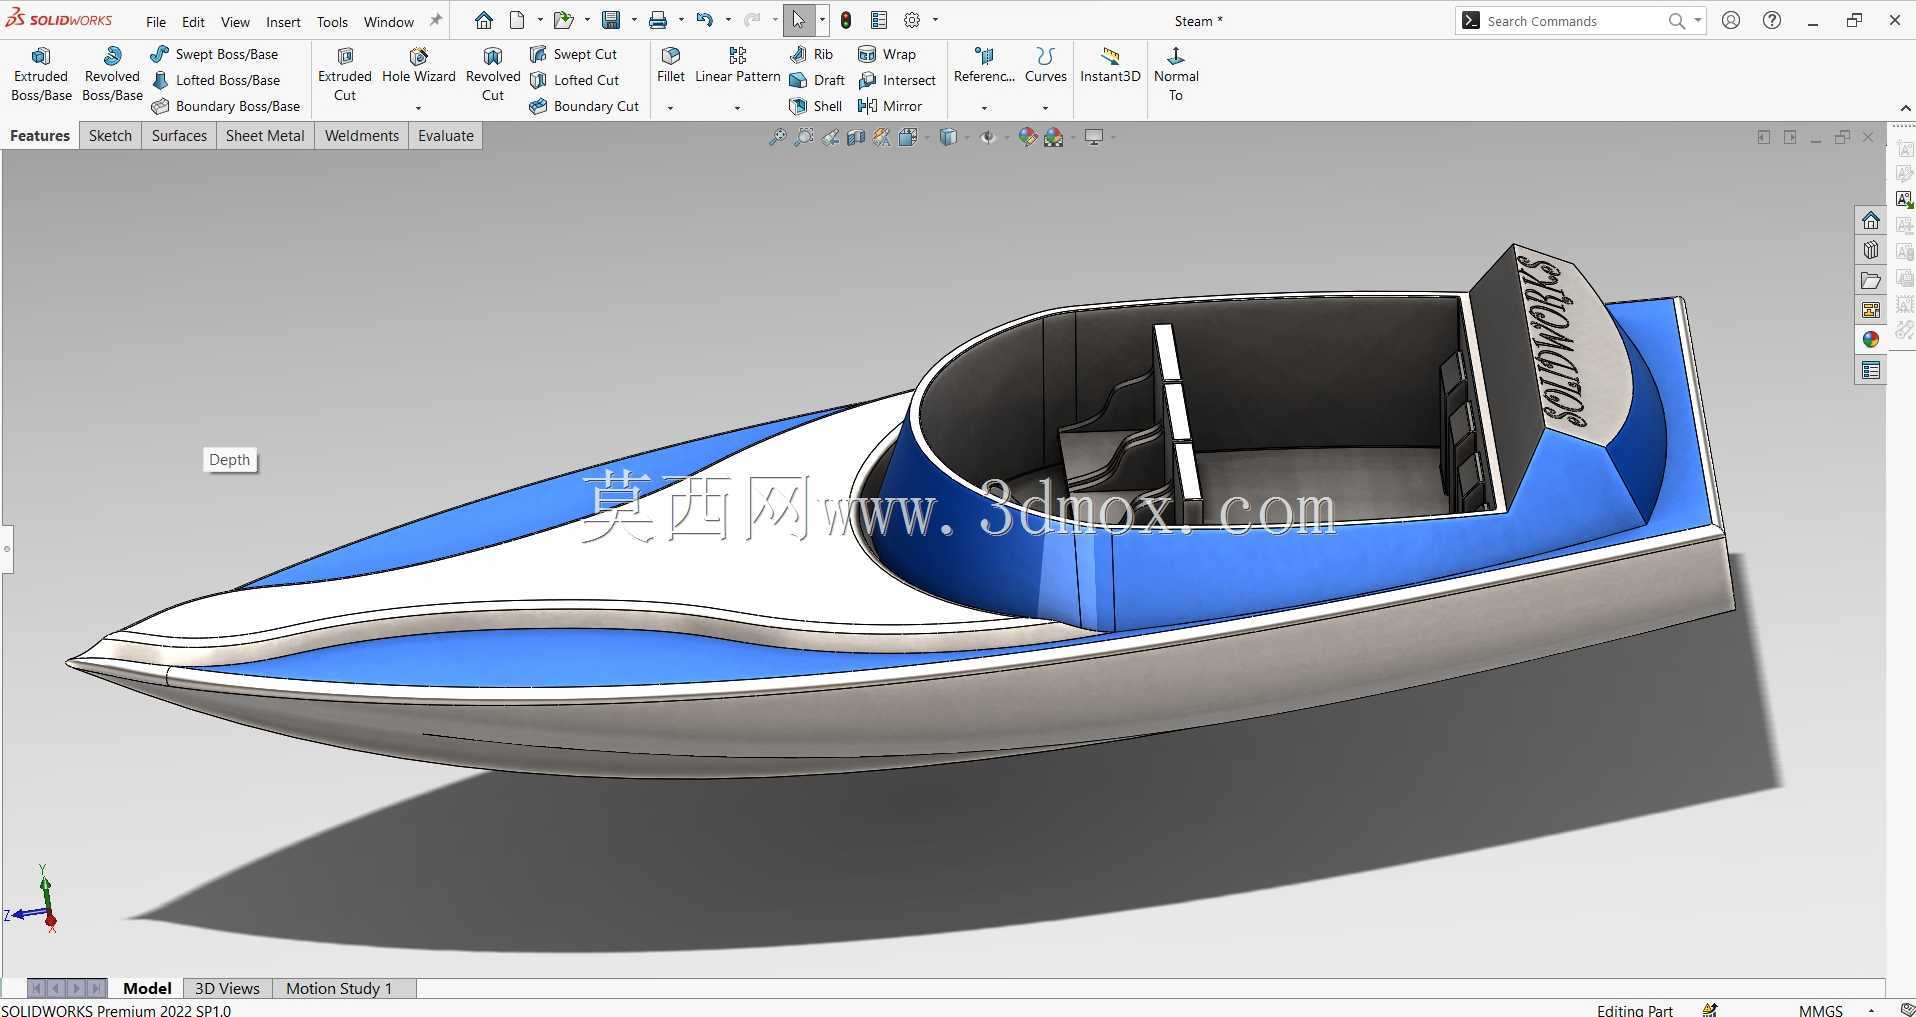This screenshot has width=1916, height=1017.
Task: Select the Extruded Boss/Base tool
Action: (41, 75)
